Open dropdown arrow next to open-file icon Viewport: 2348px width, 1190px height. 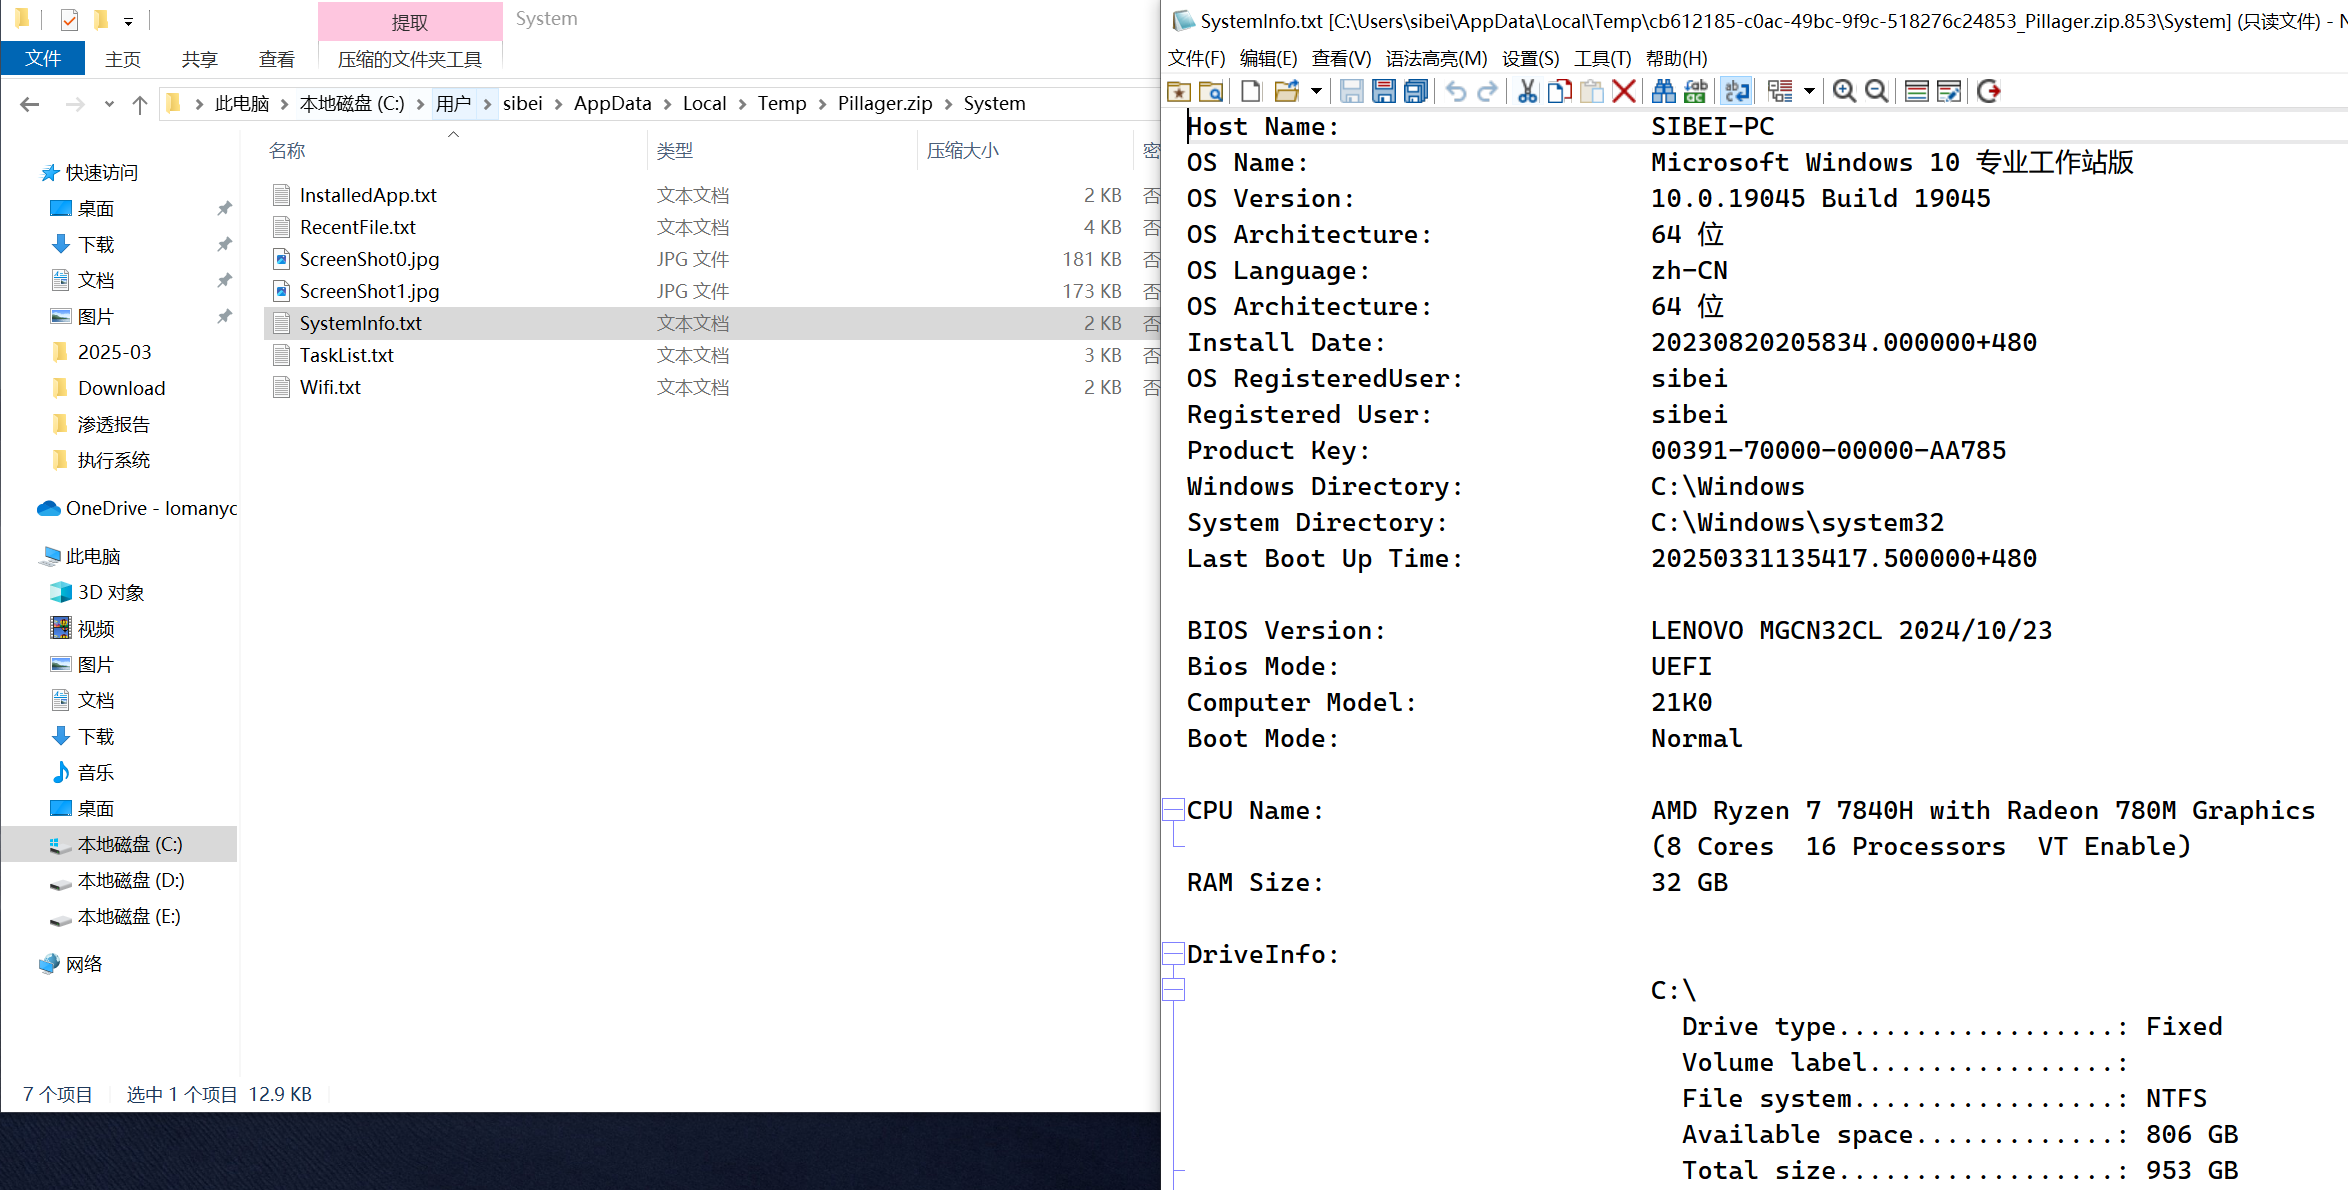coord(1316,91)
